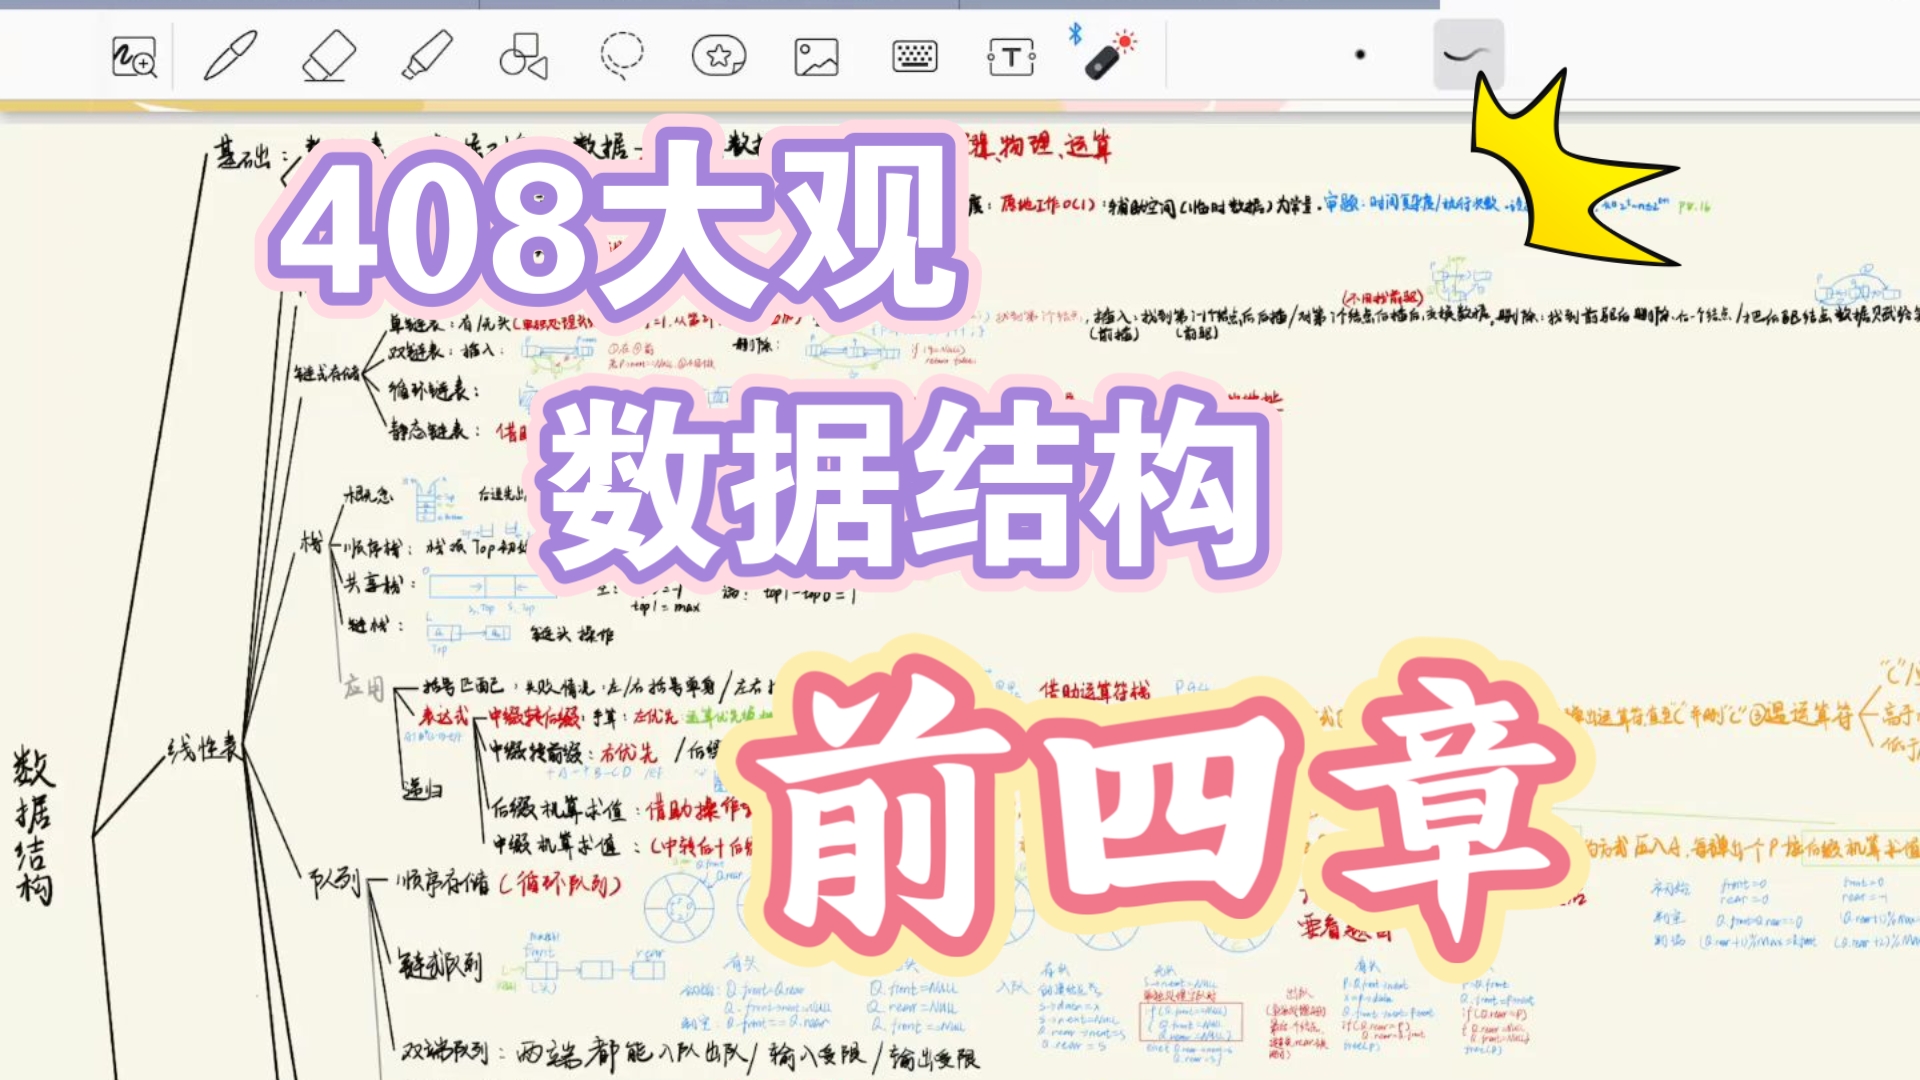Viewport: 1920px width, 1080px height.
Task: Choose the small dot stroke thickness
Action: (1360, 55)
